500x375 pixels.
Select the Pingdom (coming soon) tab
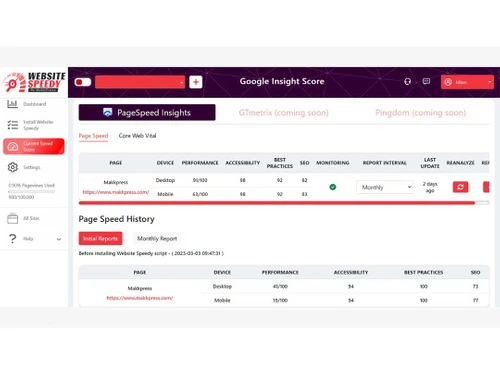tap(421, 113)
